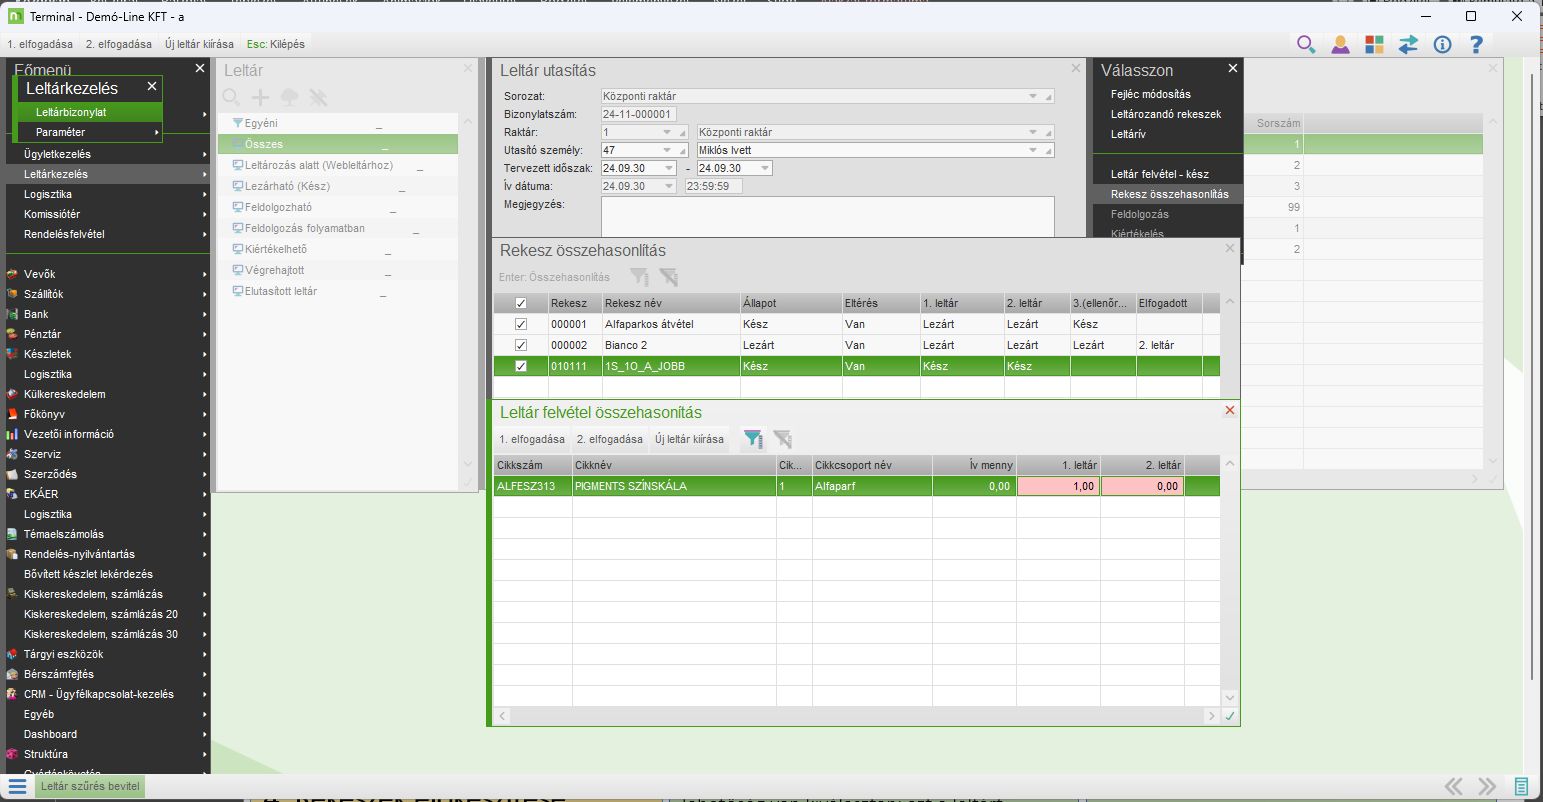Open the four-colored tiles icon
The height and width of the screenshot is (802, 1543).
pyautogui.click(x=1374, y=44)
